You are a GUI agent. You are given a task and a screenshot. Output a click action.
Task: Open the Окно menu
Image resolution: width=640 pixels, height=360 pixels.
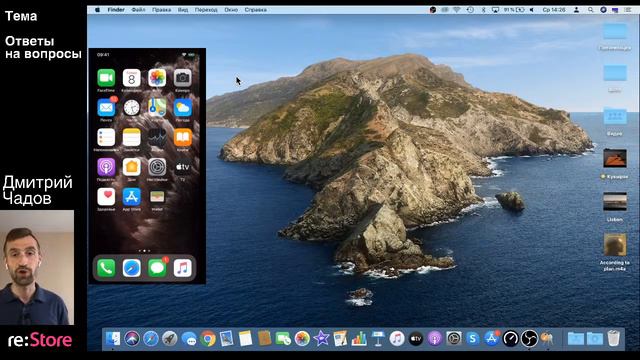(x=231, y=10)
